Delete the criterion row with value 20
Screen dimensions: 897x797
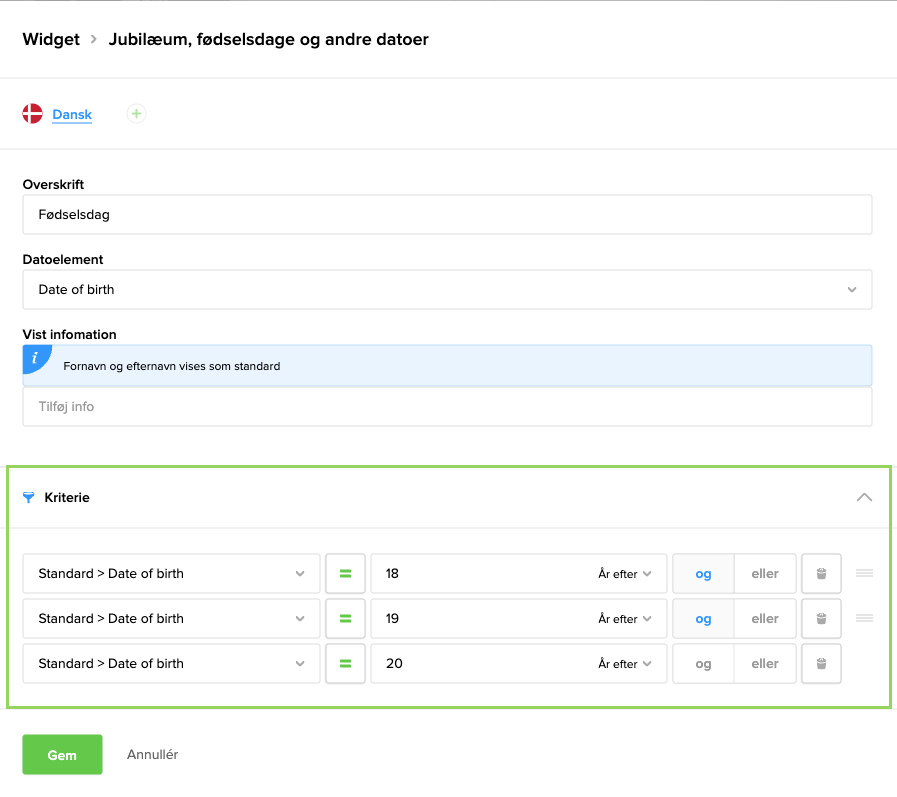821,664
